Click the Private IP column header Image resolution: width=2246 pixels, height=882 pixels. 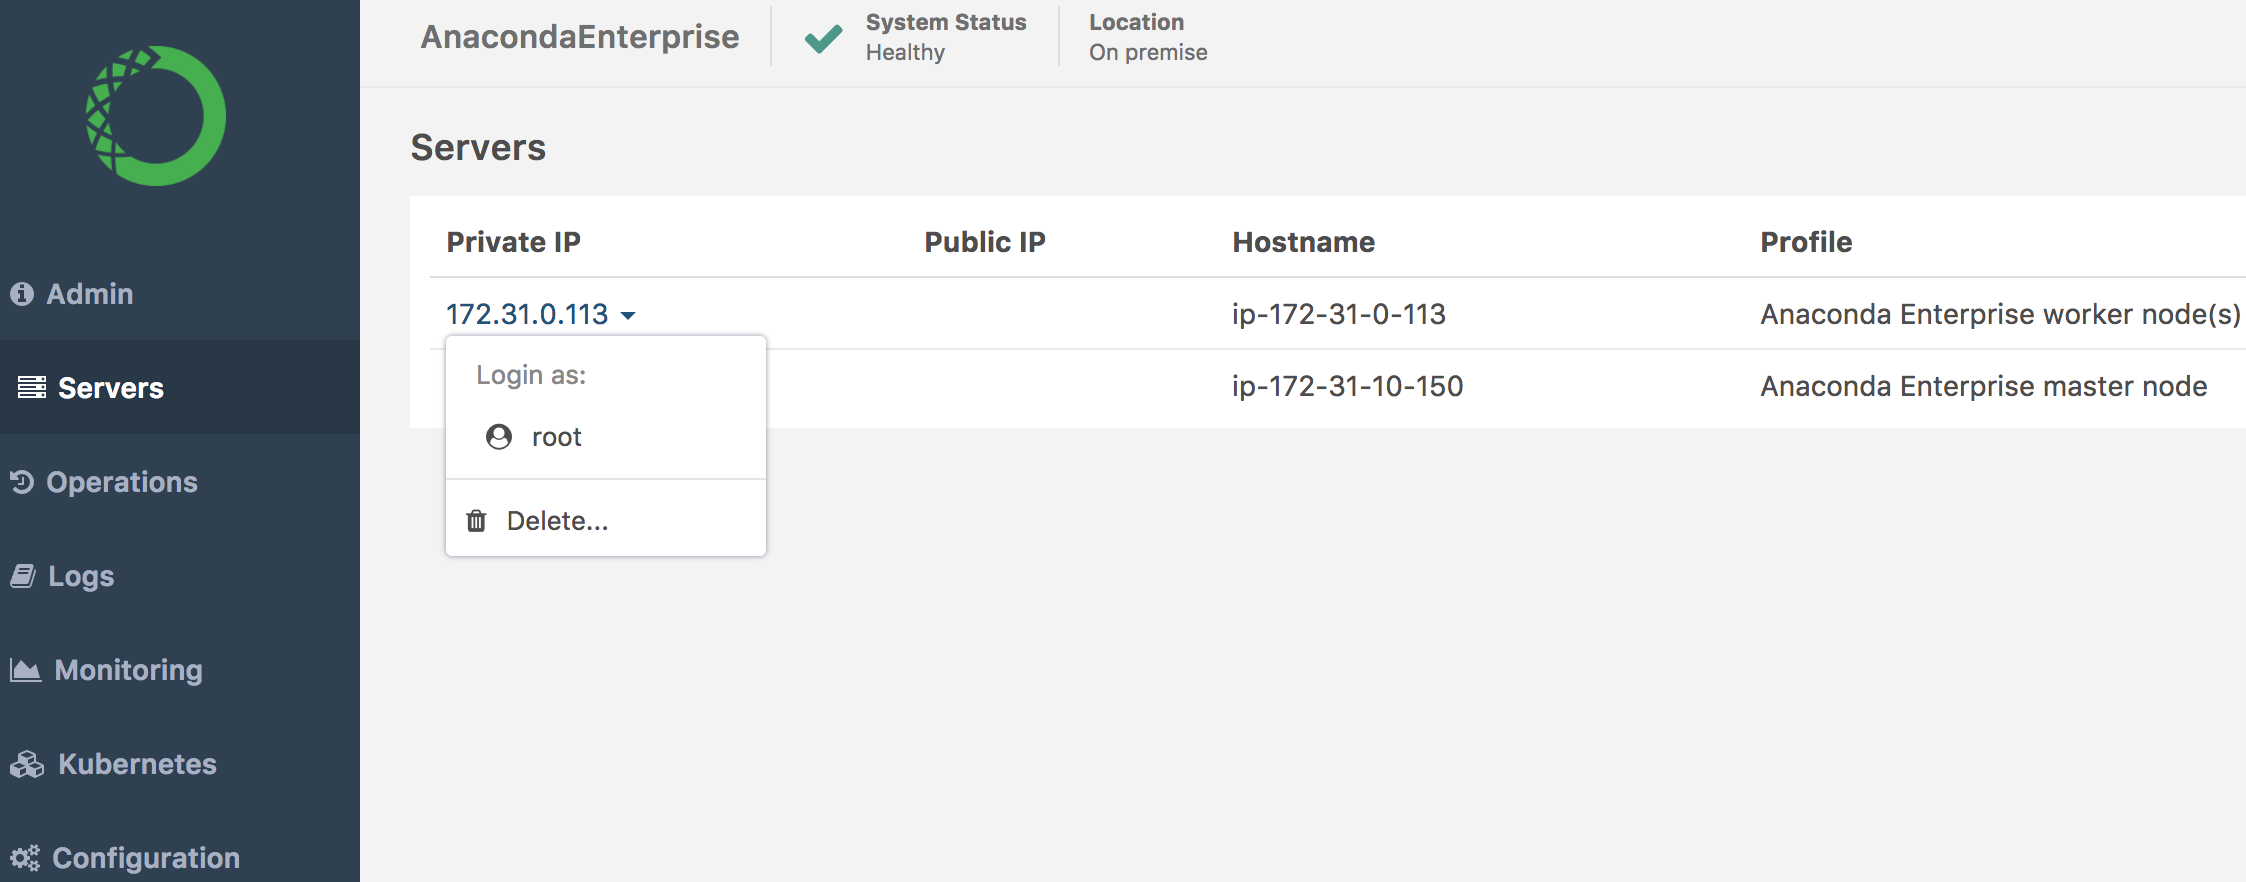click(x=513, y=242)
